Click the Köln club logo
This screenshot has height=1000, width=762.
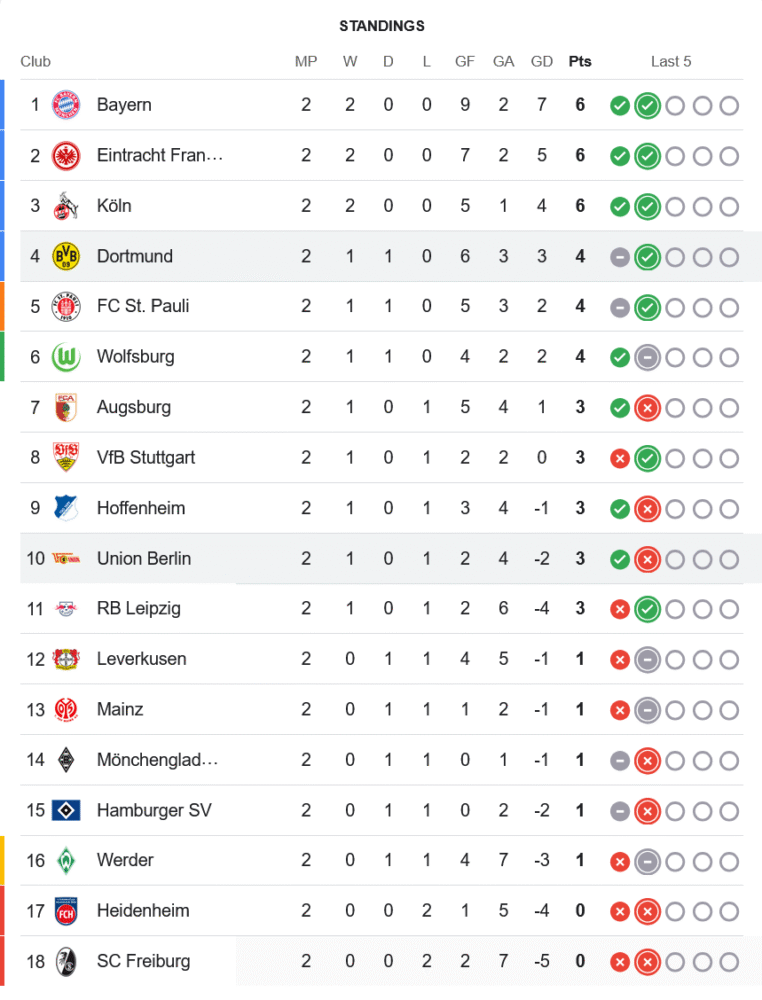pyautogui.click(x=66, y=206)
